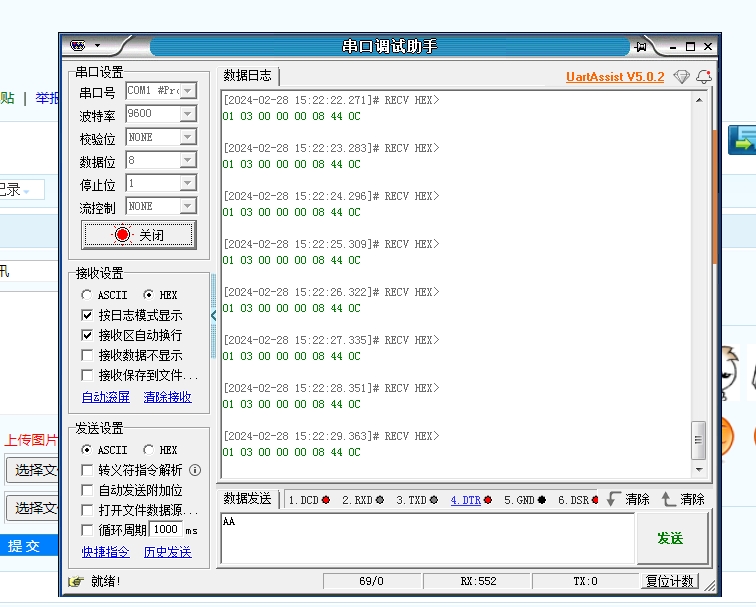The width and height of the screenshot is (756, 607).
Task: Click the down-arrow 清除 clear icon
Action: 614,499
